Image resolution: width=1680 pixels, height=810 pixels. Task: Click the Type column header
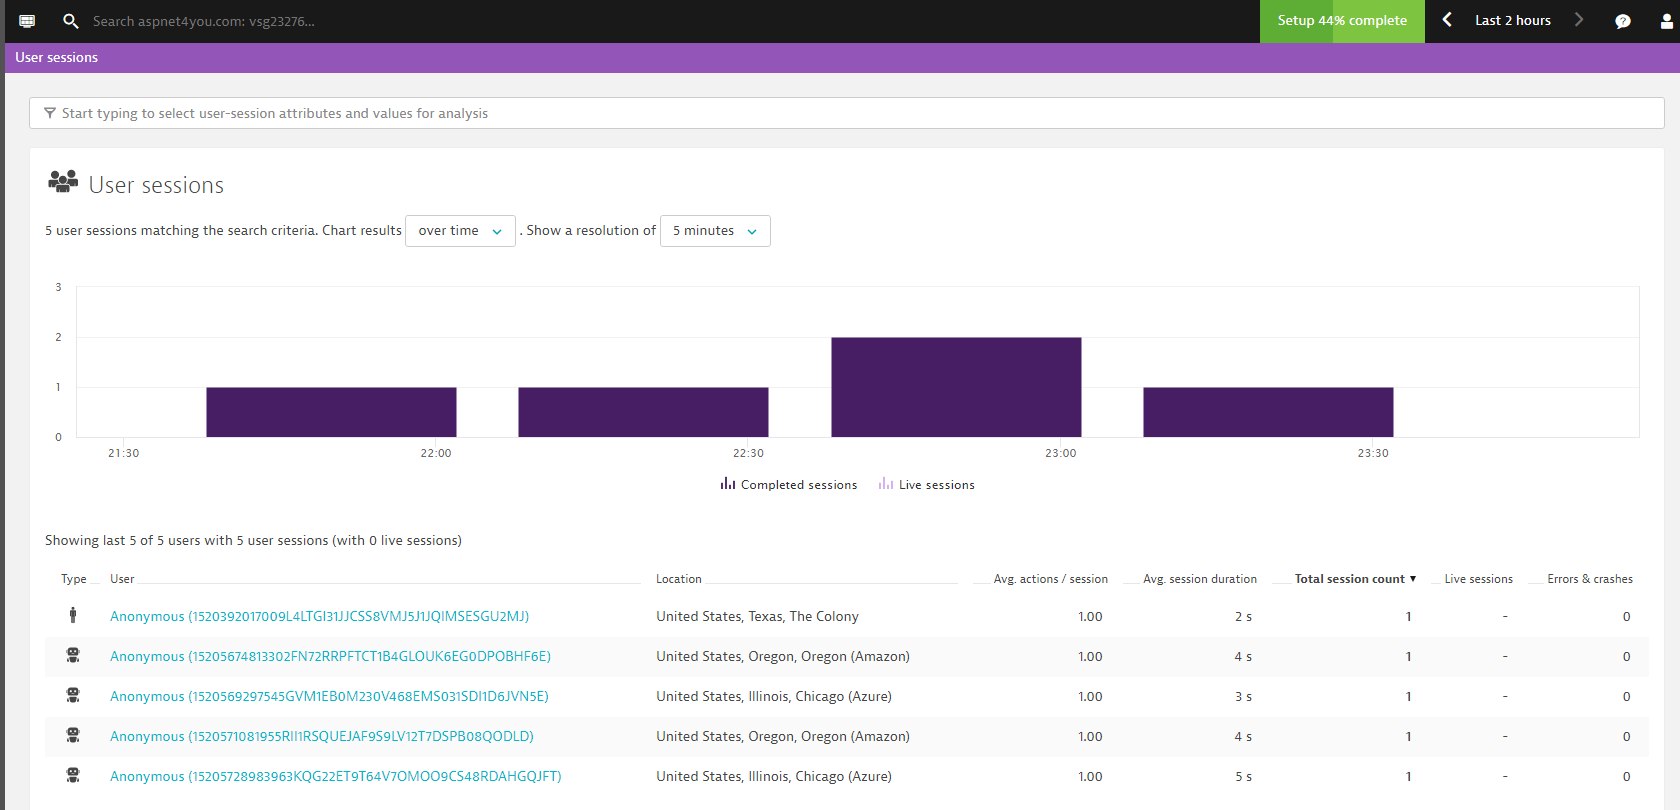point(74,579)
